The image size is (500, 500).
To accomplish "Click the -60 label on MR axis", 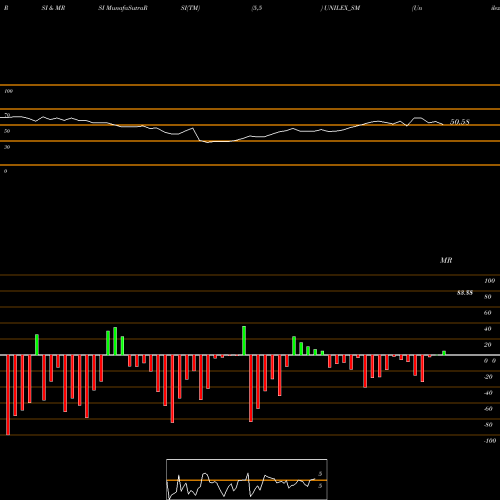I will 488,409.
